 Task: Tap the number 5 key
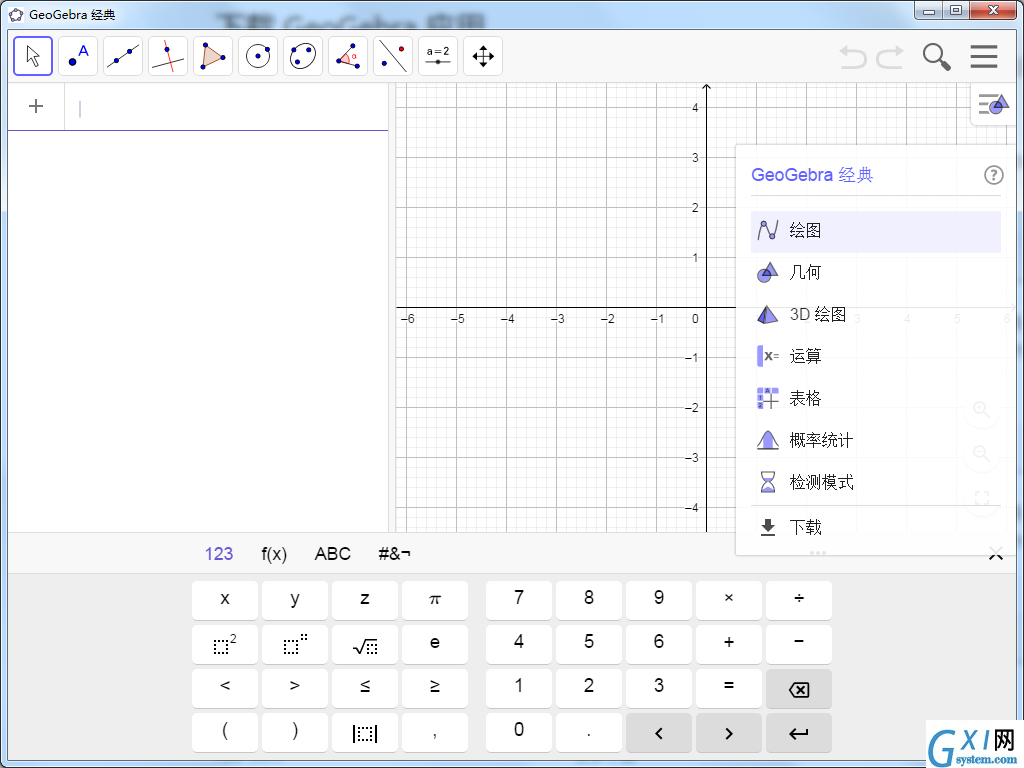click(x=588, y=644)
